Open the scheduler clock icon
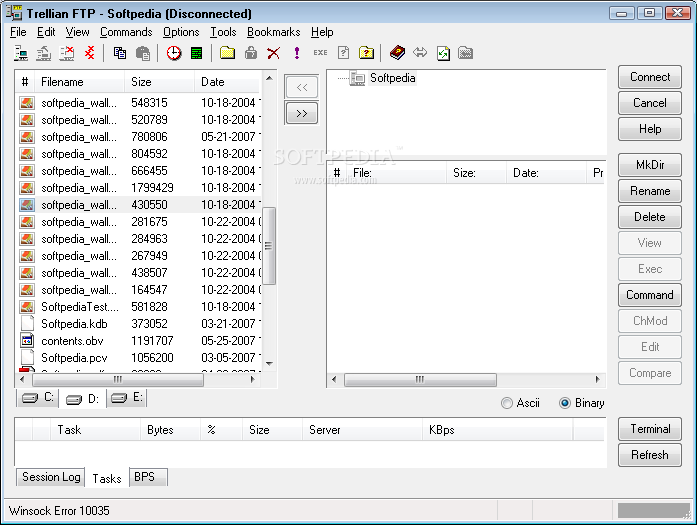 pos(174,53)
